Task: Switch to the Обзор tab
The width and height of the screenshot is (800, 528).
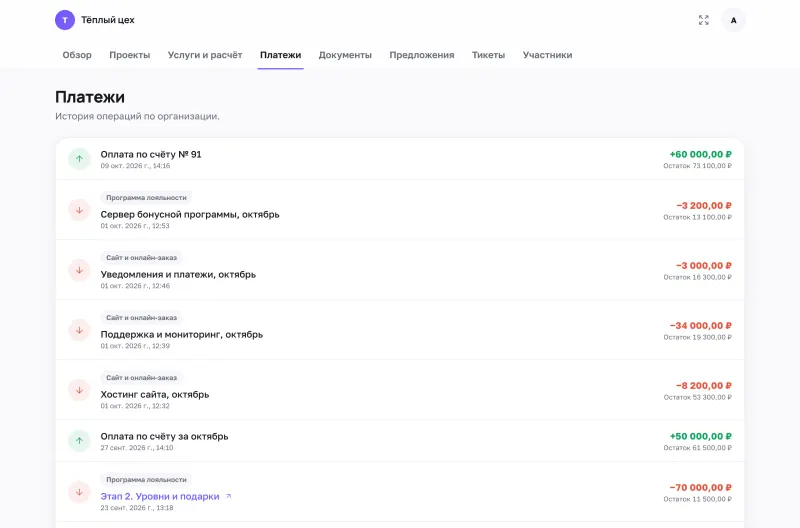Action: pos(77,55)
